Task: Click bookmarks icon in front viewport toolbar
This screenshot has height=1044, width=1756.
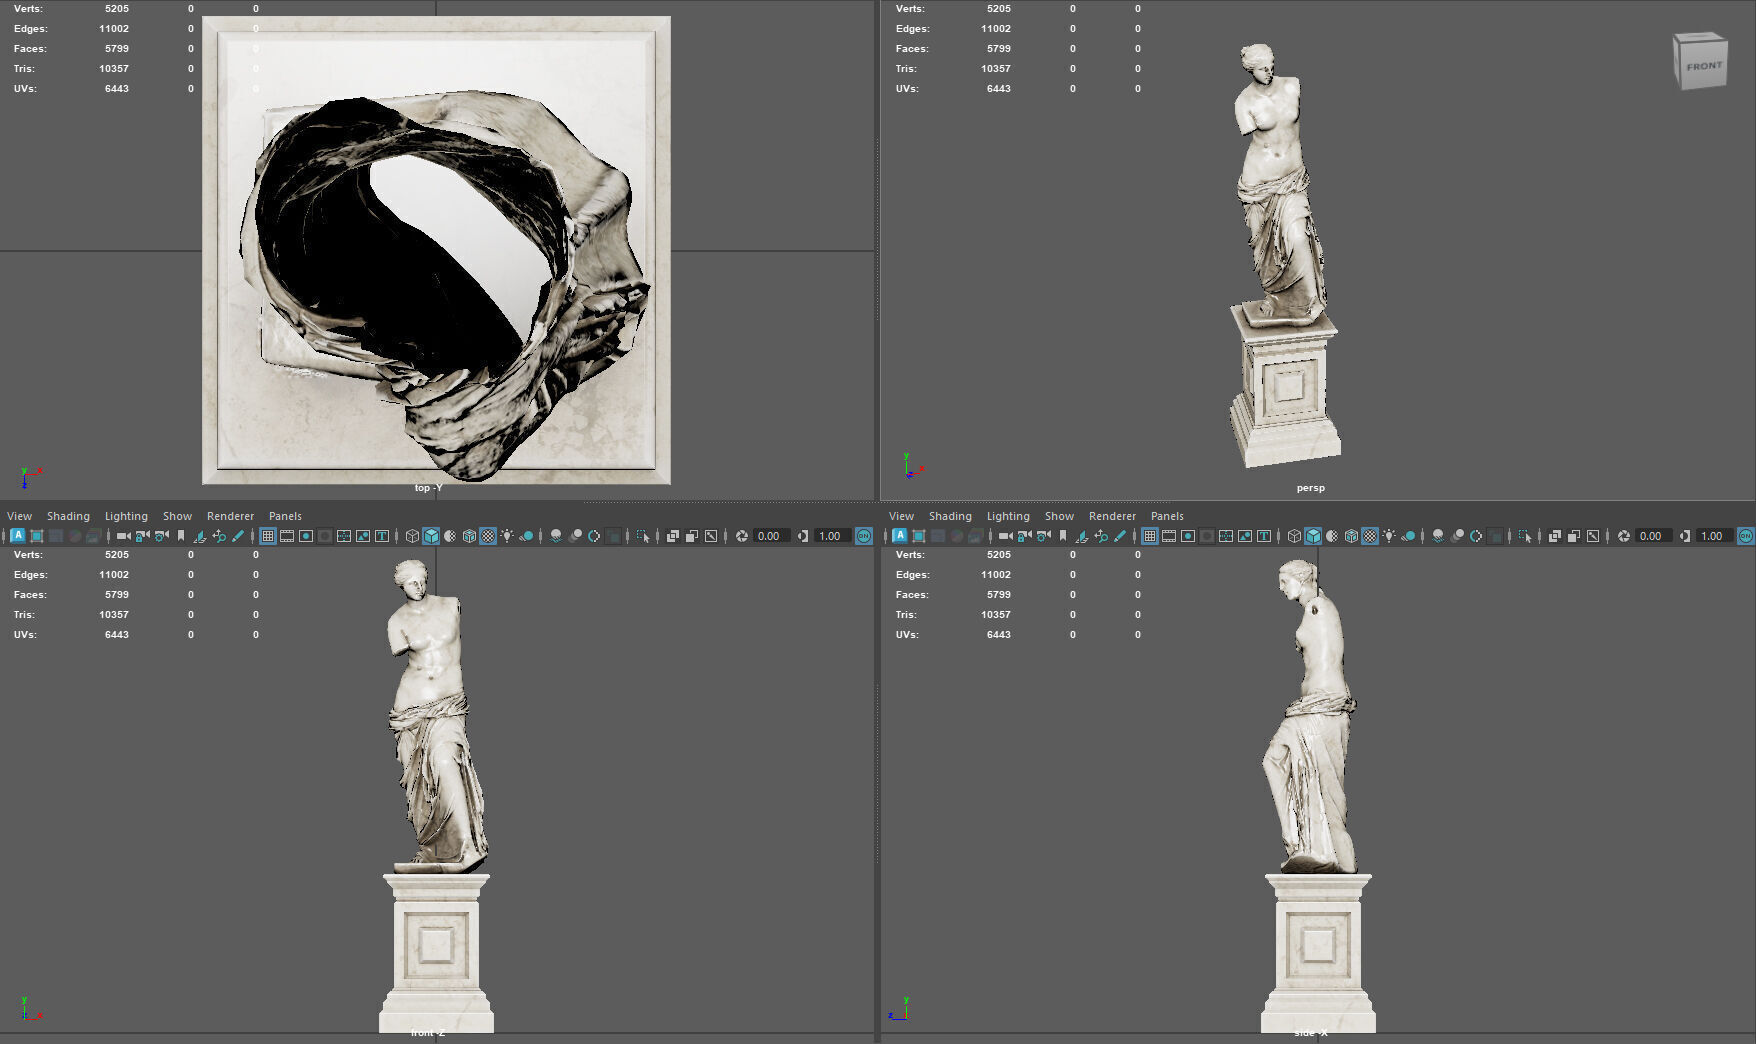Action: [x=181, y=536]
